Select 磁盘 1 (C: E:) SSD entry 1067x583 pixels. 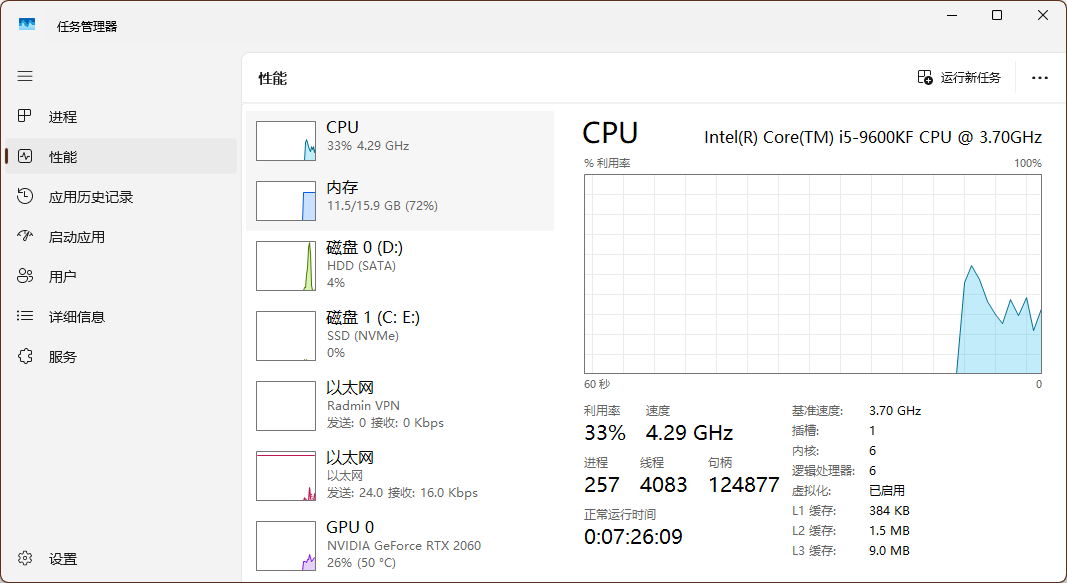tap(400, 335)
